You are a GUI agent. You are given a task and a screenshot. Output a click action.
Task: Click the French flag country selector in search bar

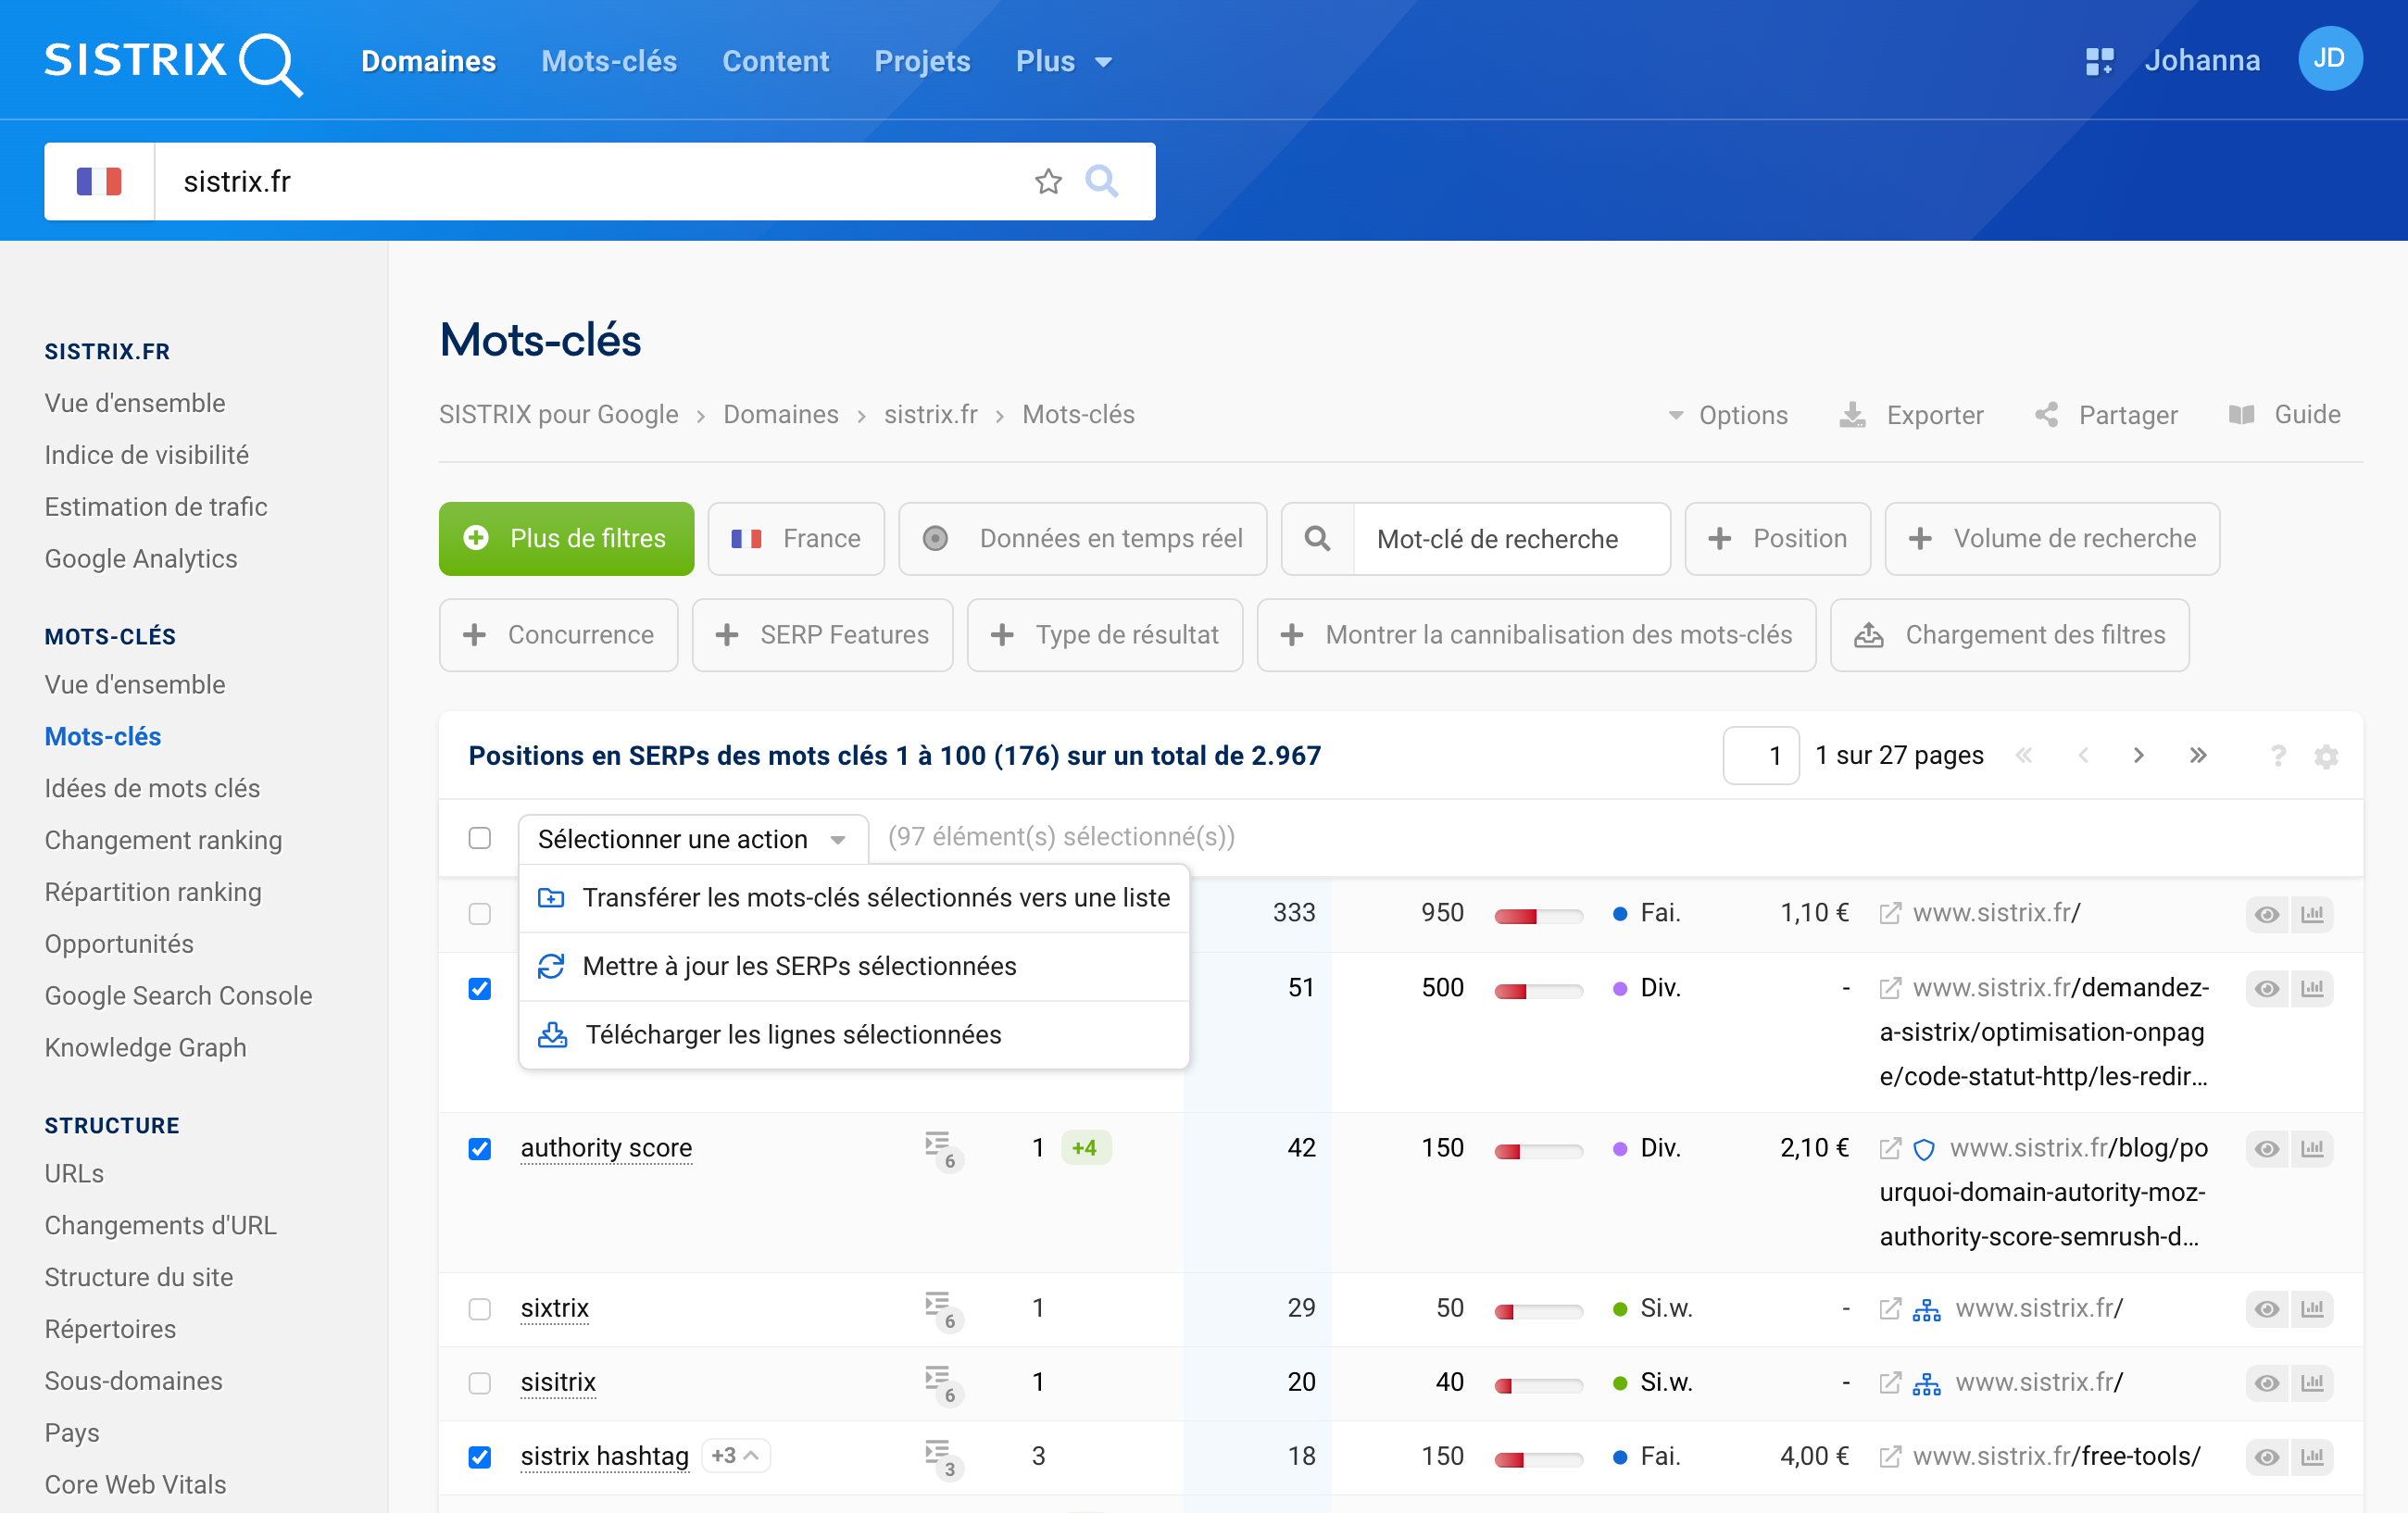pos(99,181)
